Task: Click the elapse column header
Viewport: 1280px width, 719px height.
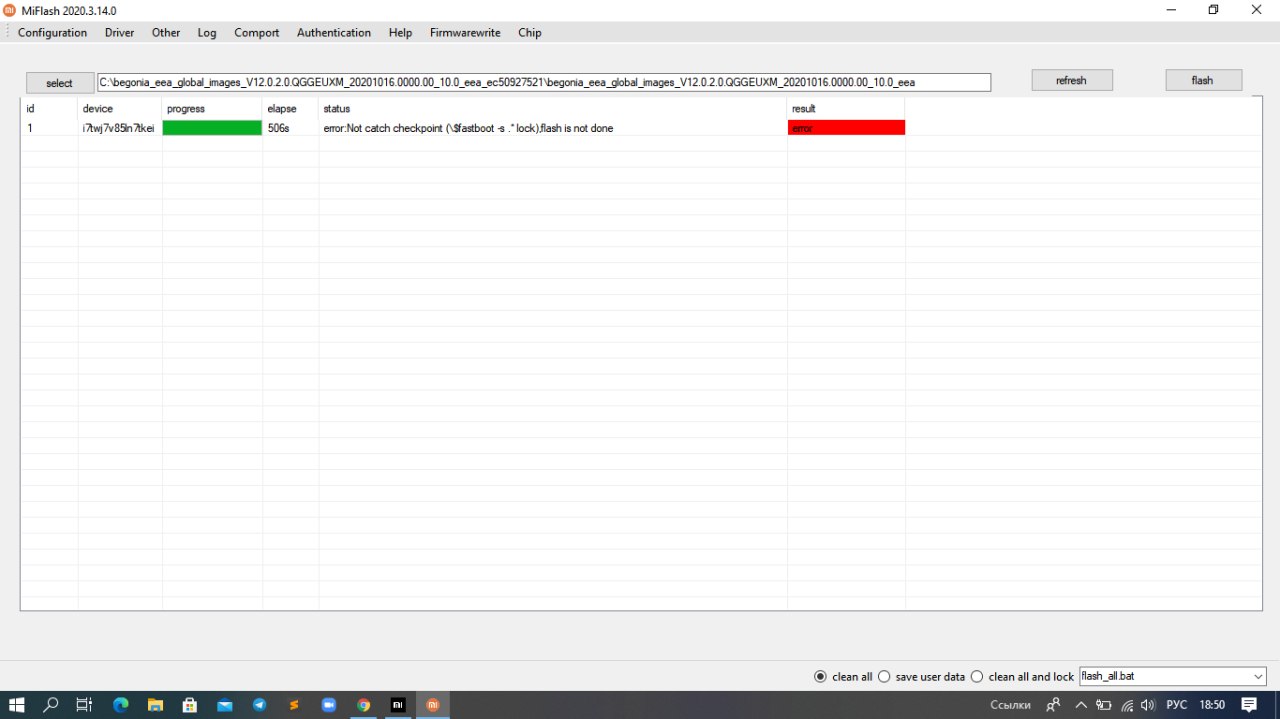Action: (291, 108)
